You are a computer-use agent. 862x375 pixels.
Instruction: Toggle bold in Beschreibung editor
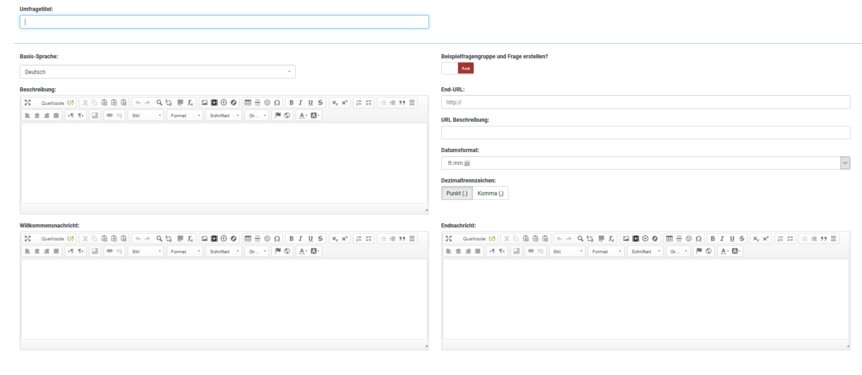(x=291, y=102)
